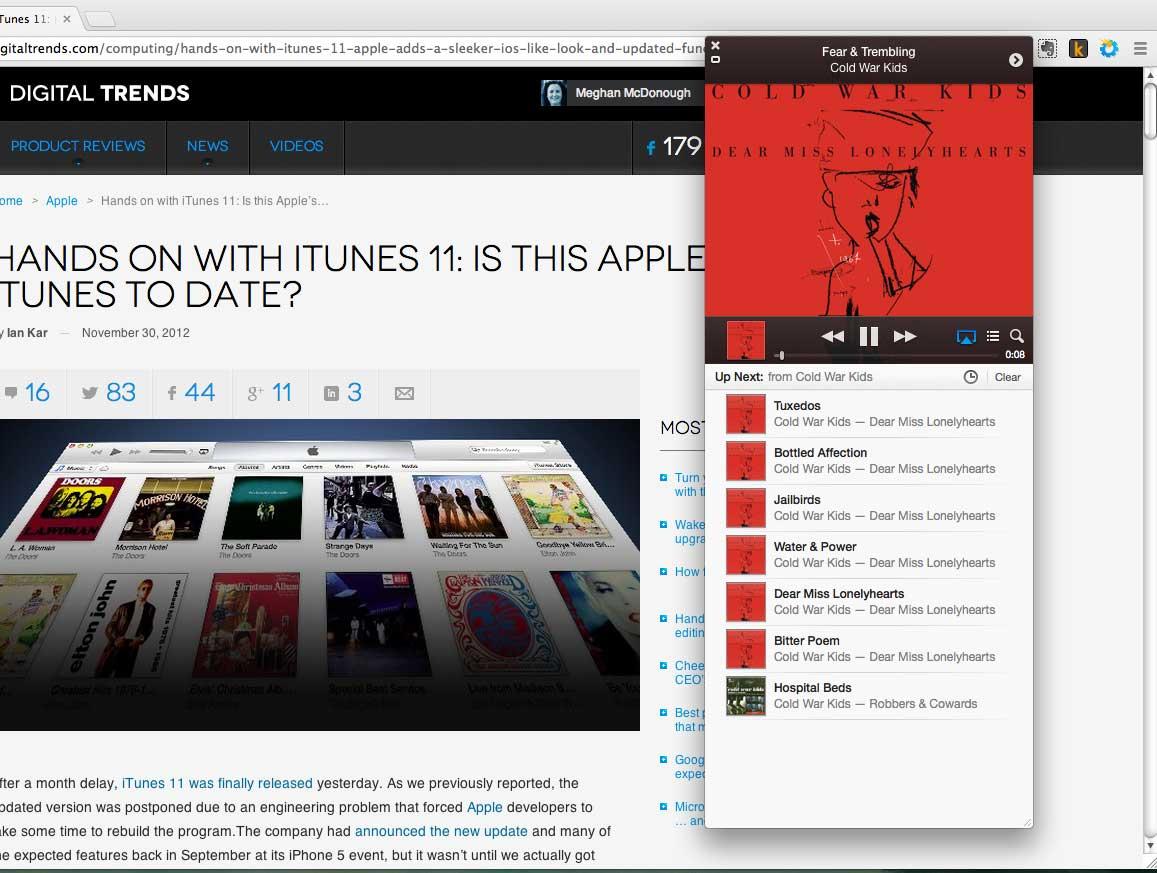The width and height of the screenshot is (1157, 873).
Task: Click Digital Trends logo
Action: 100,93
